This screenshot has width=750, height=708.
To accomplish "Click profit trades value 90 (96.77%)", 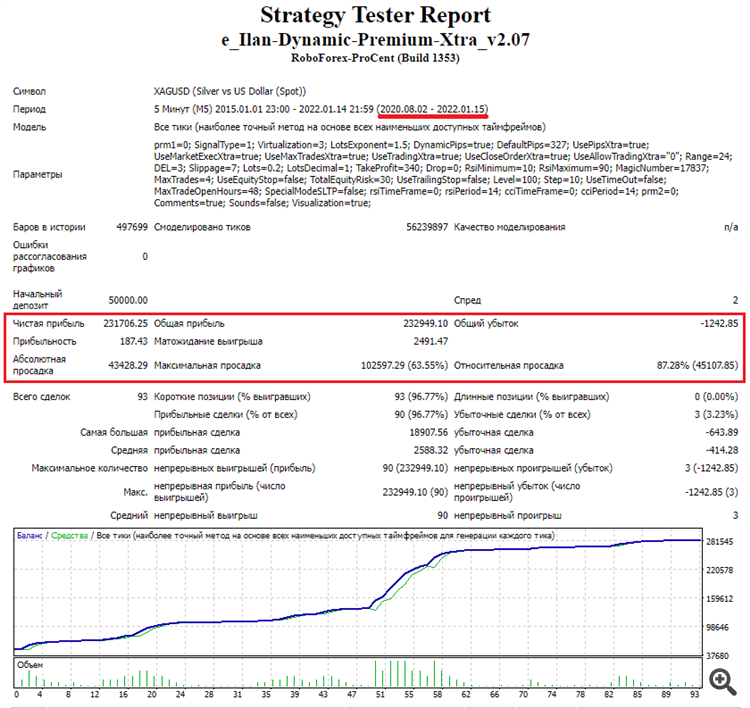I will click(x=421, y=414).
